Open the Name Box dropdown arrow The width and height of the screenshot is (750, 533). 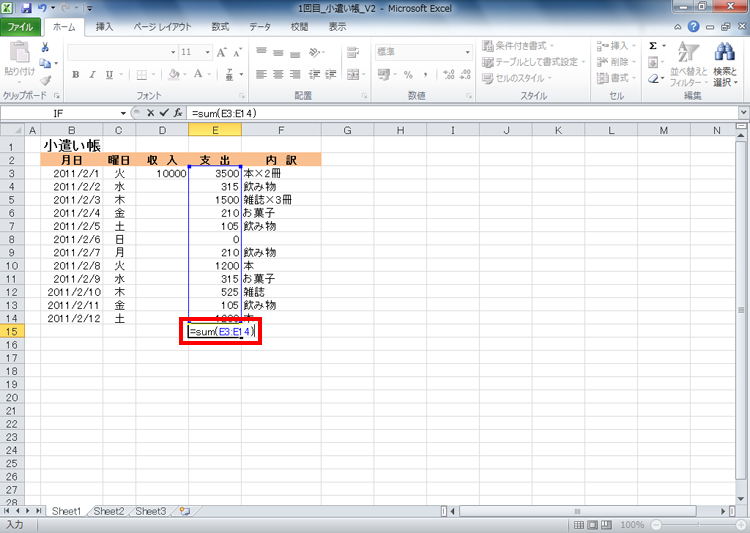(123, 113)
